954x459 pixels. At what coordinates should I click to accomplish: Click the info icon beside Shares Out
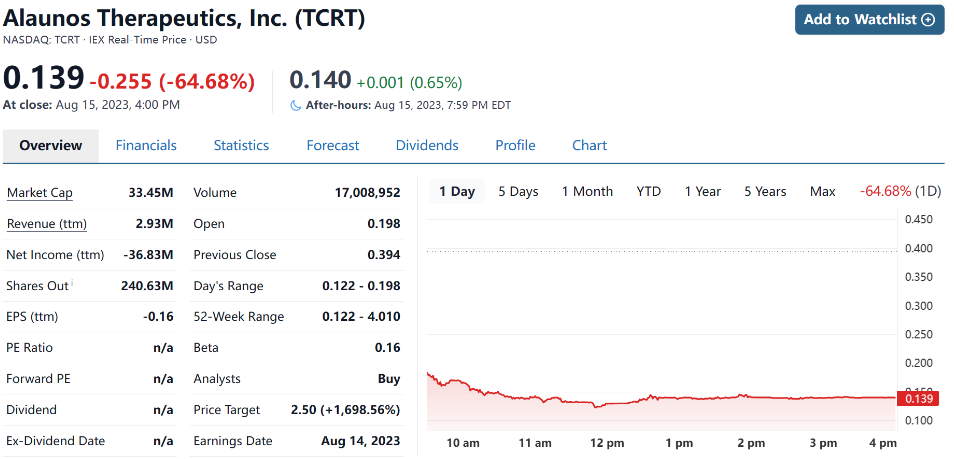(x=73, y=284)
